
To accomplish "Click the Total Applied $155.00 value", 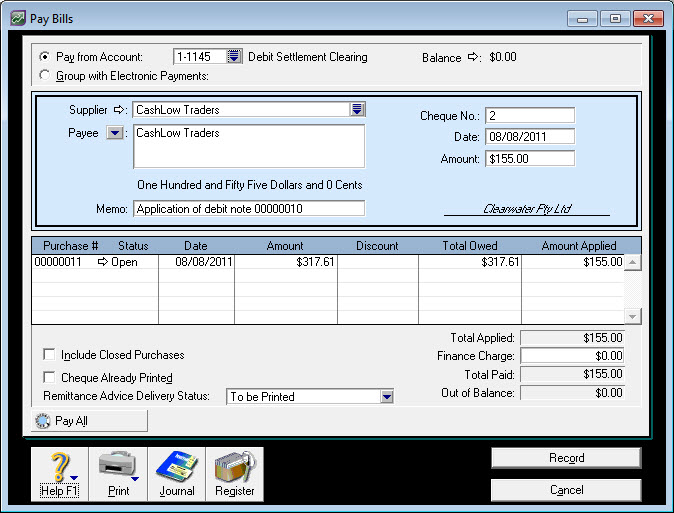I will tap(572, 338).
